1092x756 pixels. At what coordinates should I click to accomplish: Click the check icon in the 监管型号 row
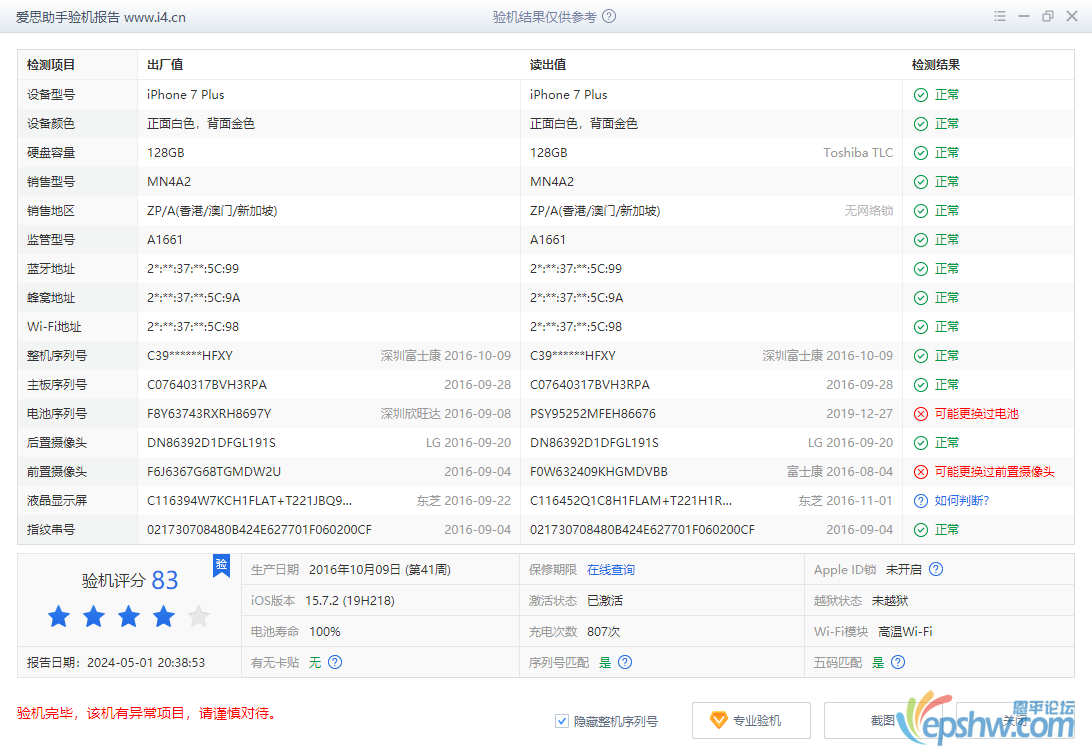point(921,240)
